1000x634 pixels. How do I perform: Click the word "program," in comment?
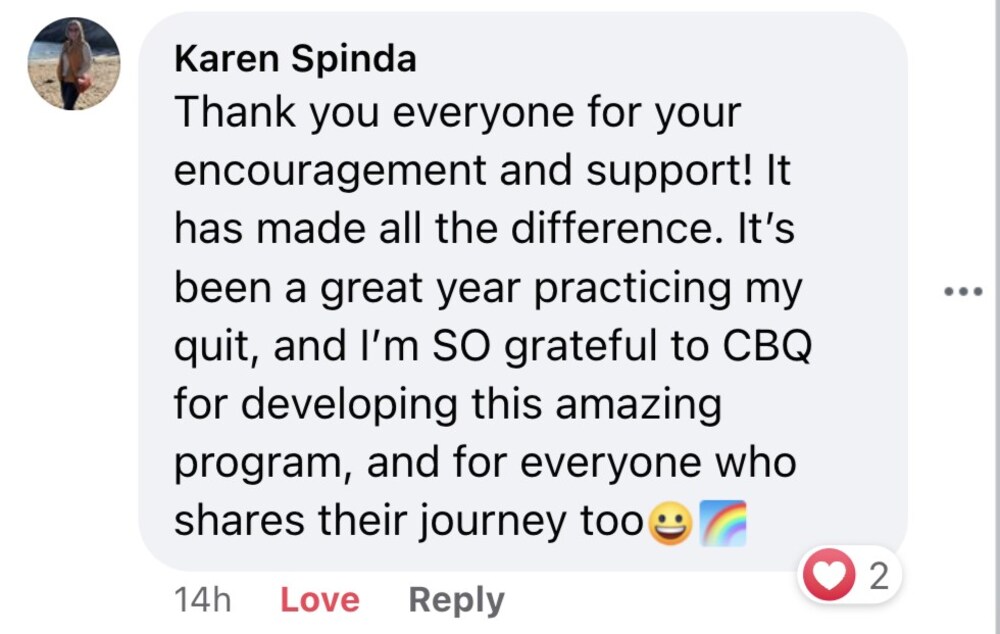tap(261, 464)
